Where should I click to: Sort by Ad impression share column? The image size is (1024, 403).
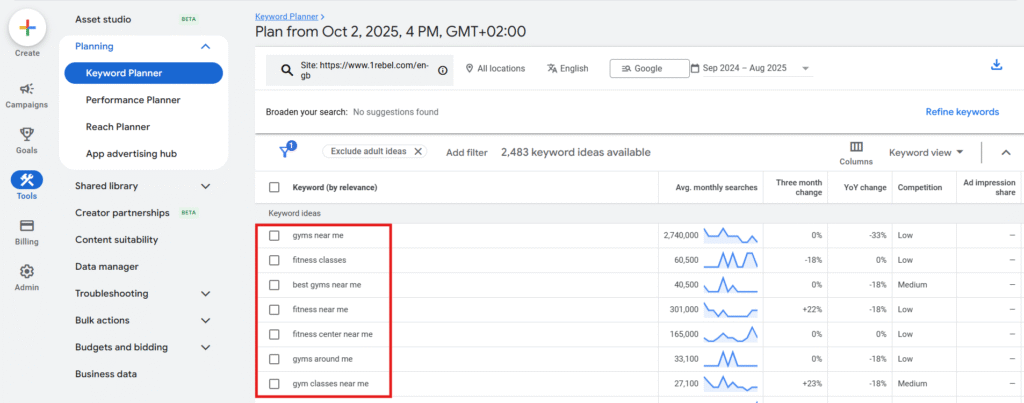click(x=989, y=187)
